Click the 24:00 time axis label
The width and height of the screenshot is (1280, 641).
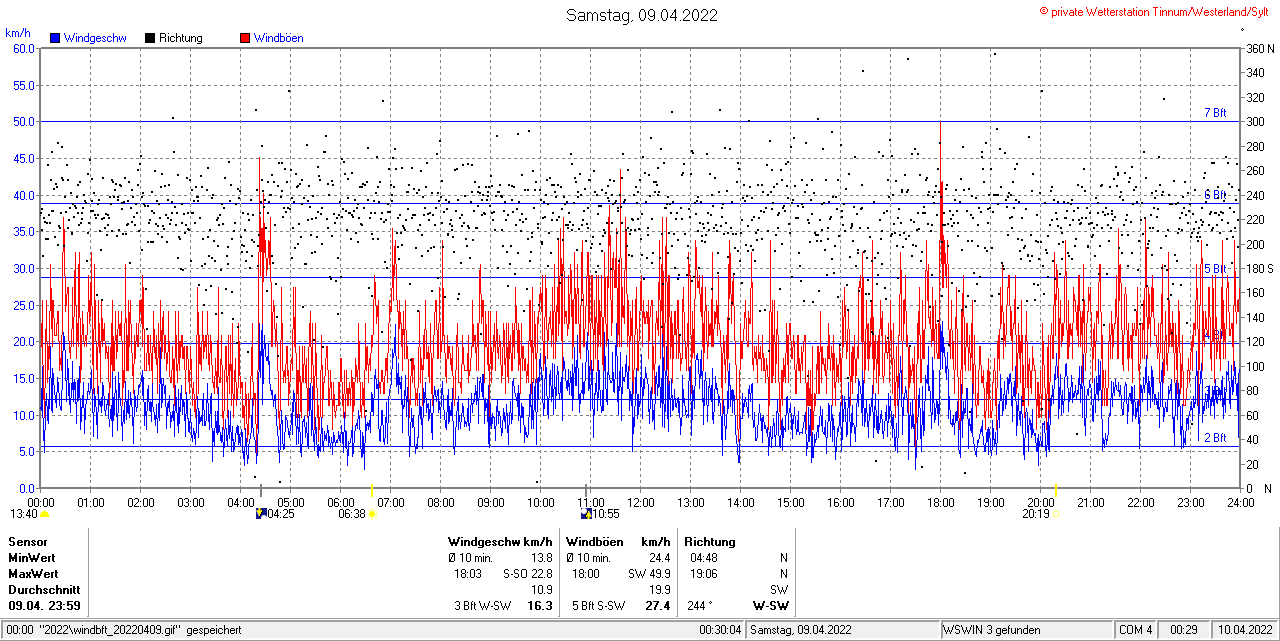pyautogui.click(x=1241, y=502)
